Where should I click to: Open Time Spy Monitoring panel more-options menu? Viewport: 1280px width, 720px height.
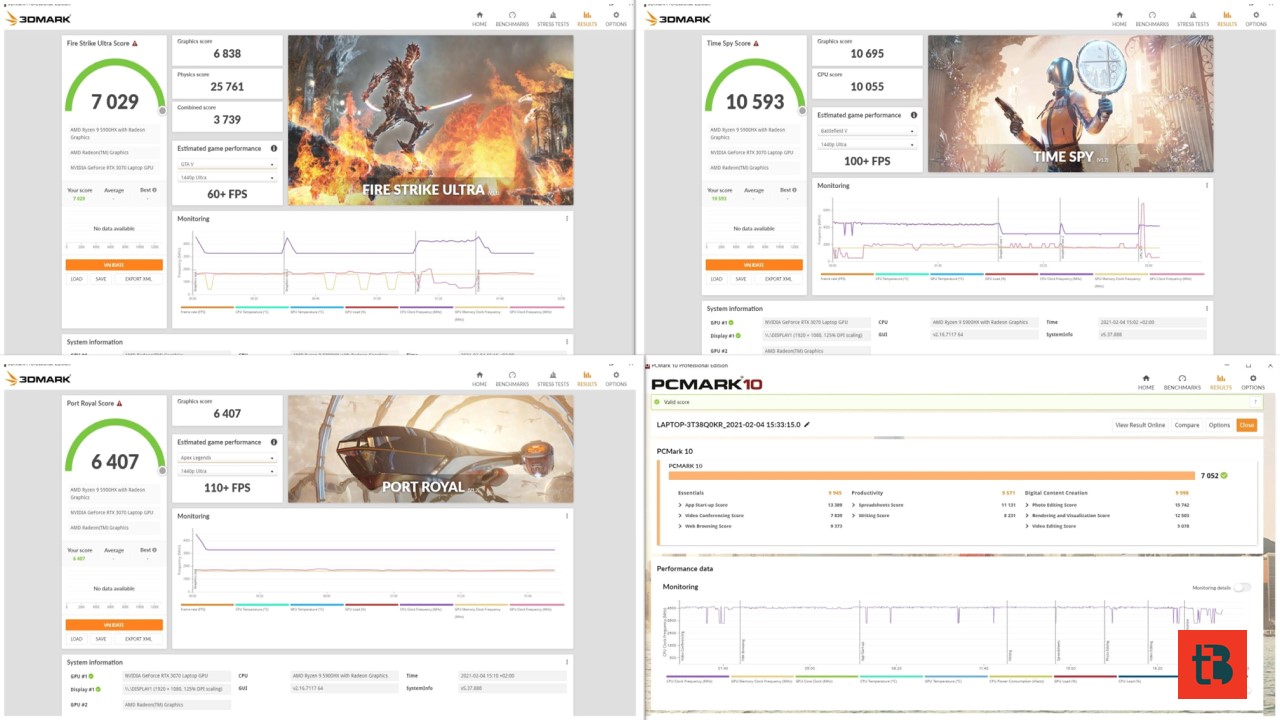coord(1207,186)
